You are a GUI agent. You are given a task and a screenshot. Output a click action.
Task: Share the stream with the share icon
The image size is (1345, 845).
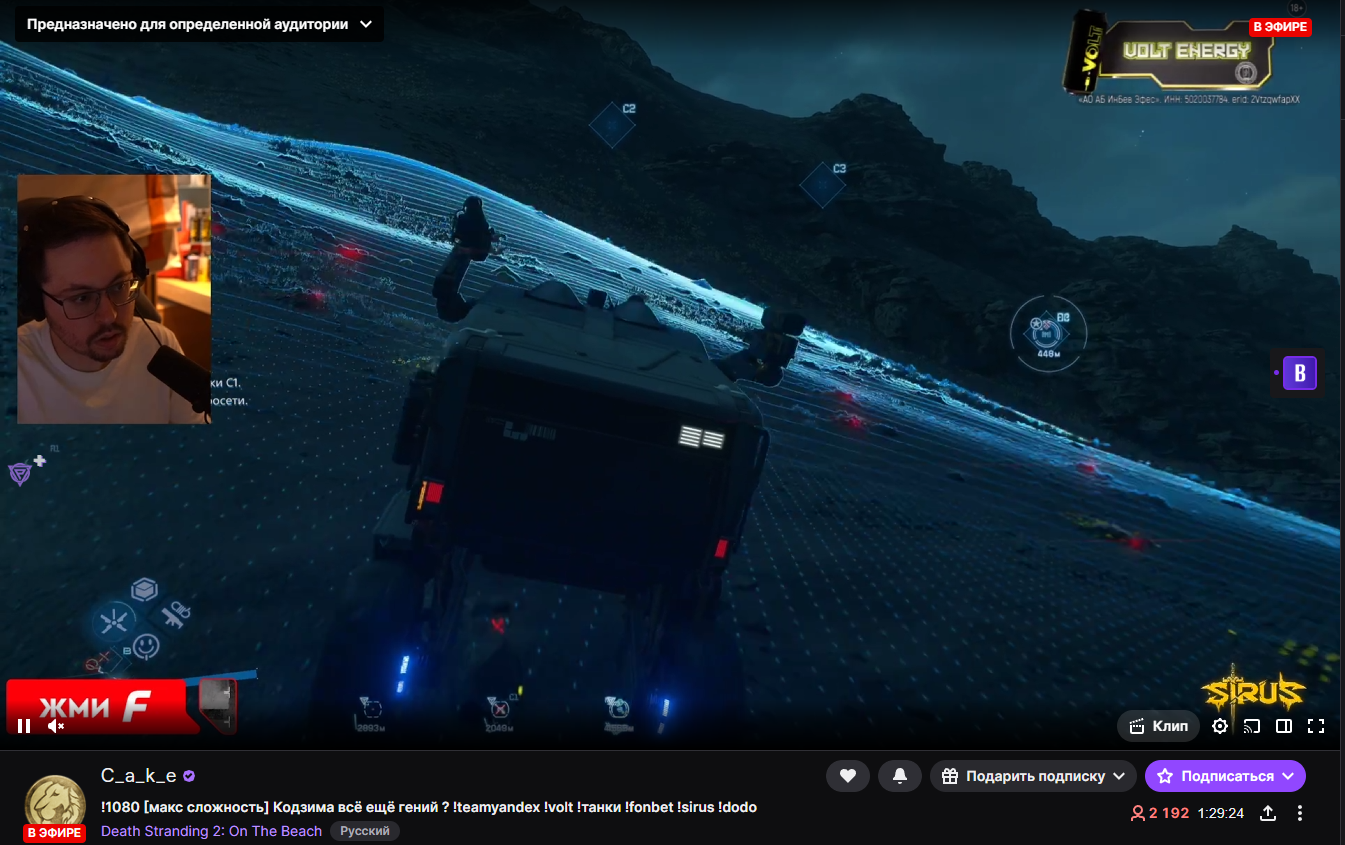click(1268, 813)
